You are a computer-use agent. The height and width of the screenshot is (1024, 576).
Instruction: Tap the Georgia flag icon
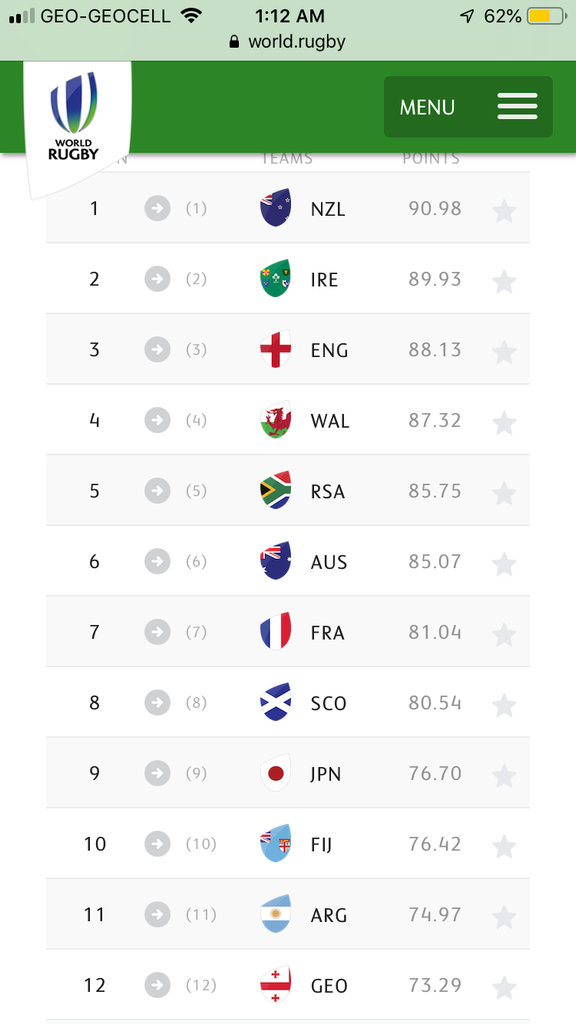276,984
